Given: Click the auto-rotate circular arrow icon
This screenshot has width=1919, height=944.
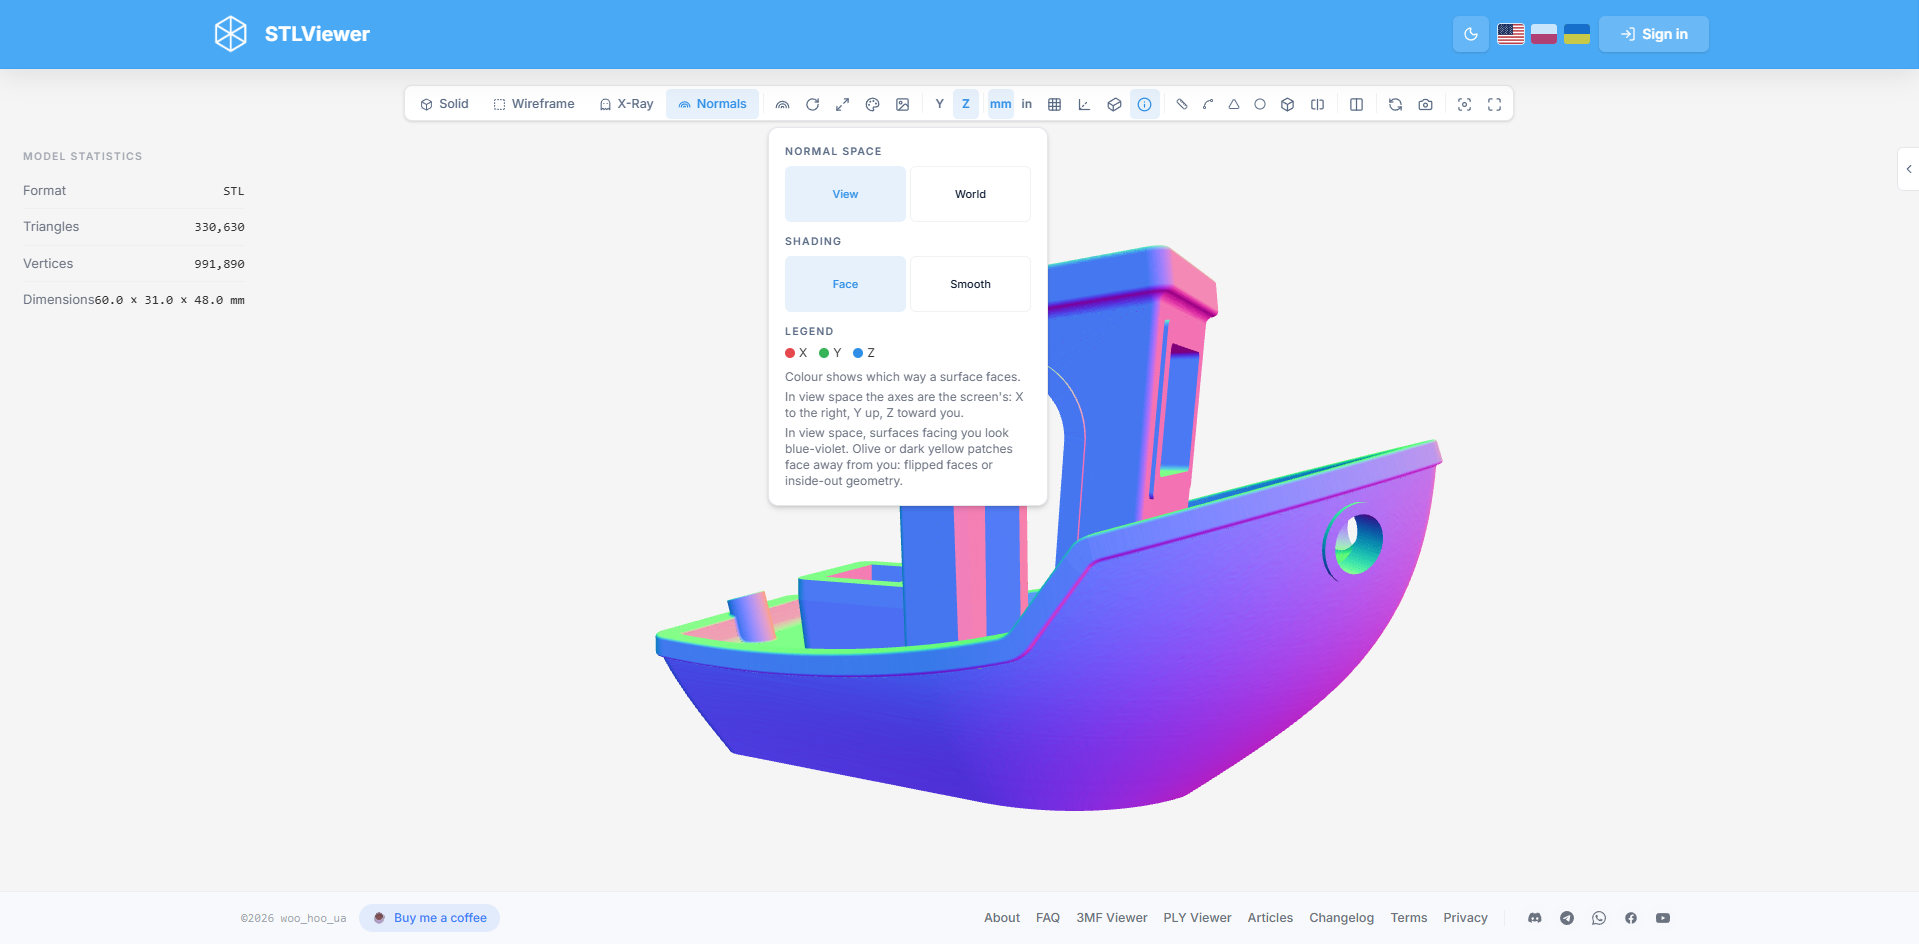Looking at the screenshot, I should point(813,104).
